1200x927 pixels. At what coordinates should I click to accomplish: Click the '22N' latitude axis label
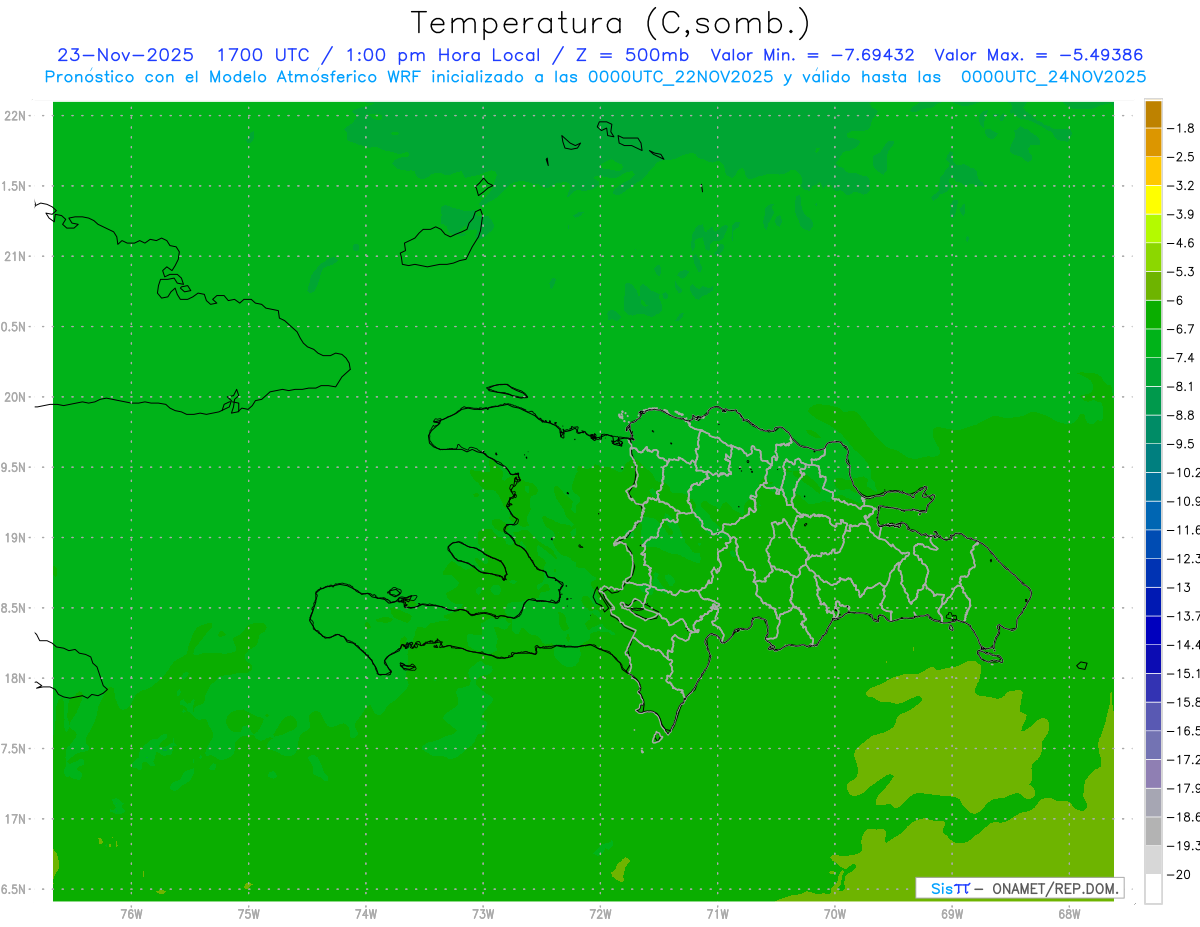16,116
